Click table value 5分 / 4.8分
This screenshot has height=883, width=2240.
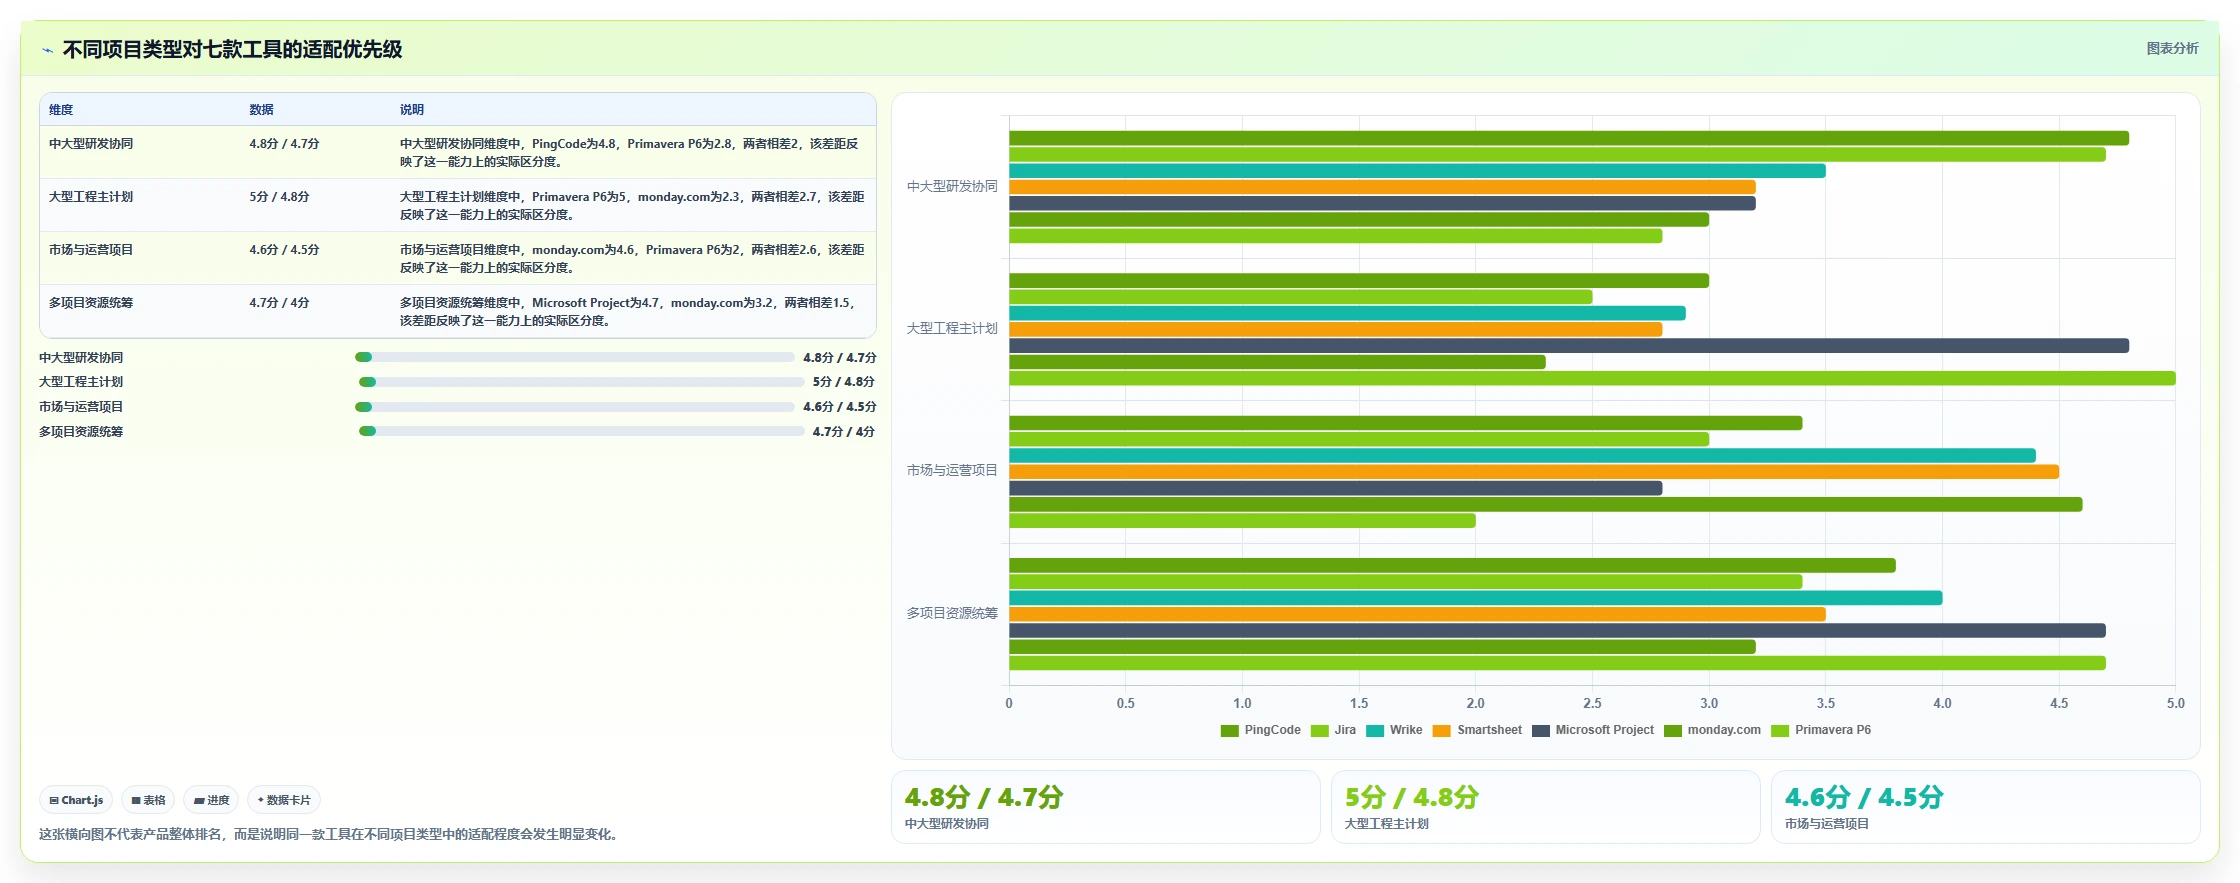[279, 197]
